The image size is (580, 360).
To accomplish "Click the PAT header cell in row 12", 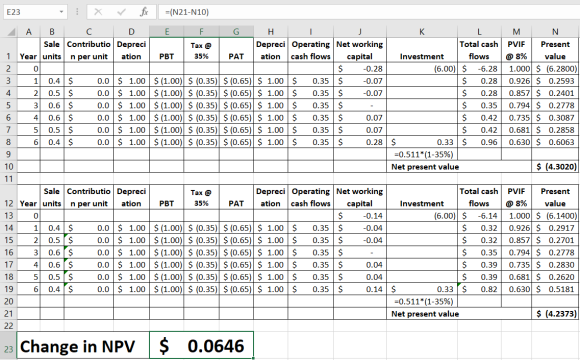I will click(x=236, y=197).
